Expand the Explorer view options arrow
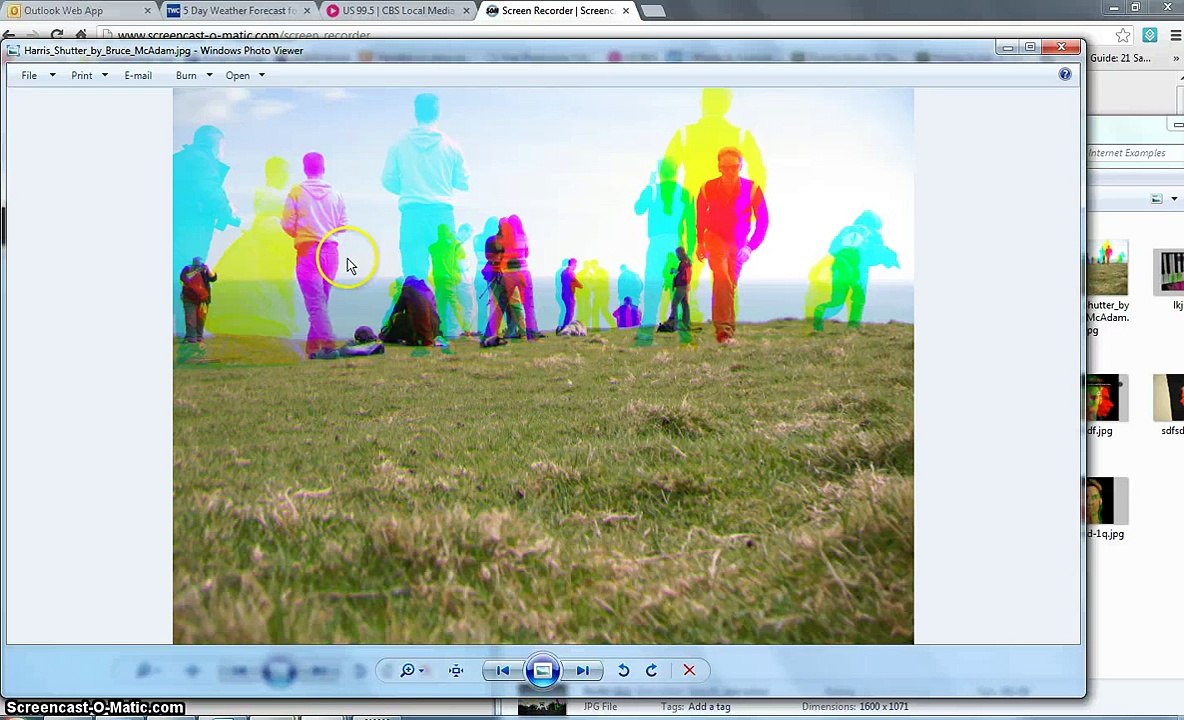Screen dimensions: 1184x720 point(1174,199)
